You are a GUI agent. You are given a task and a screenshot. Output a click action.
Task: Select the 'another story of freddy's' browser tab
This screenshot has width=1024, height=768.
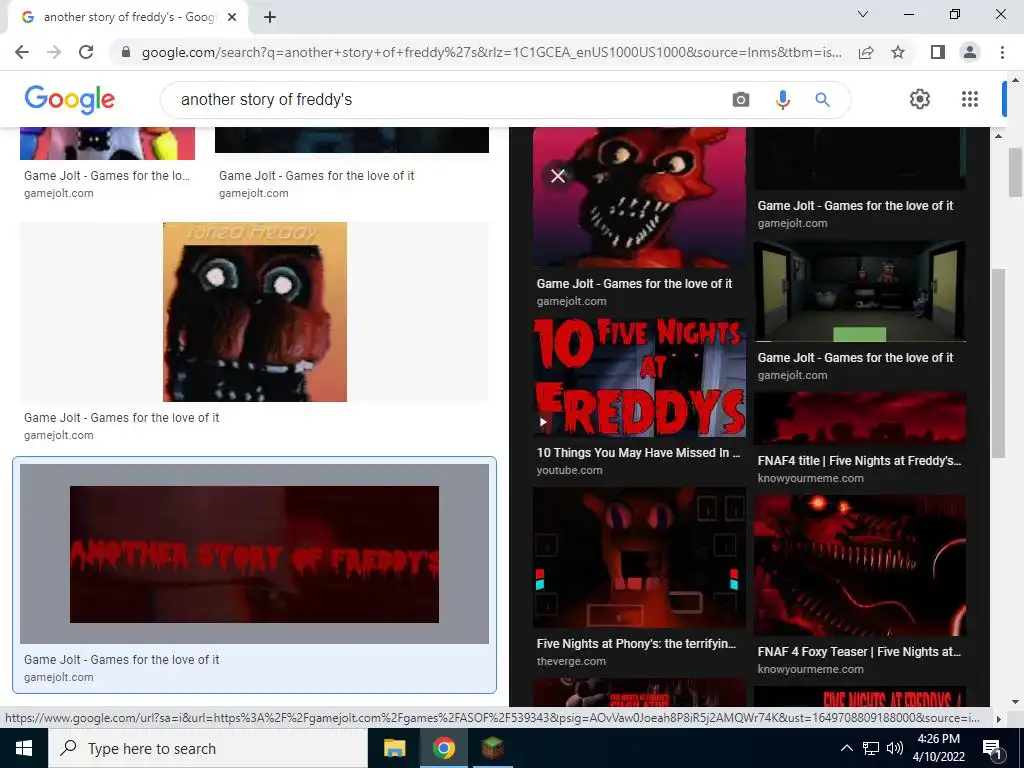pos(127,18)
